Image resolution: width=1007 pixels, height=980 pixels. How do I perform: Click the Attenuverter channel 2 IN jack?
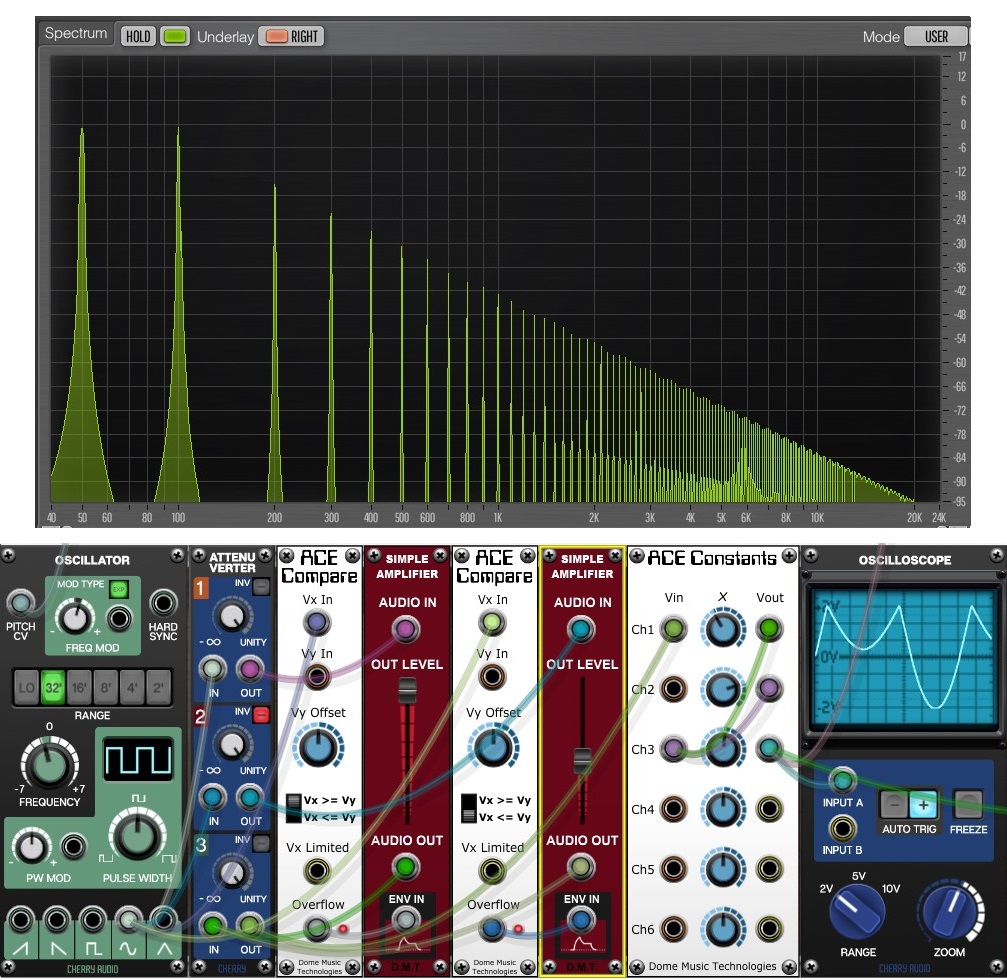[x=212, y=797]
